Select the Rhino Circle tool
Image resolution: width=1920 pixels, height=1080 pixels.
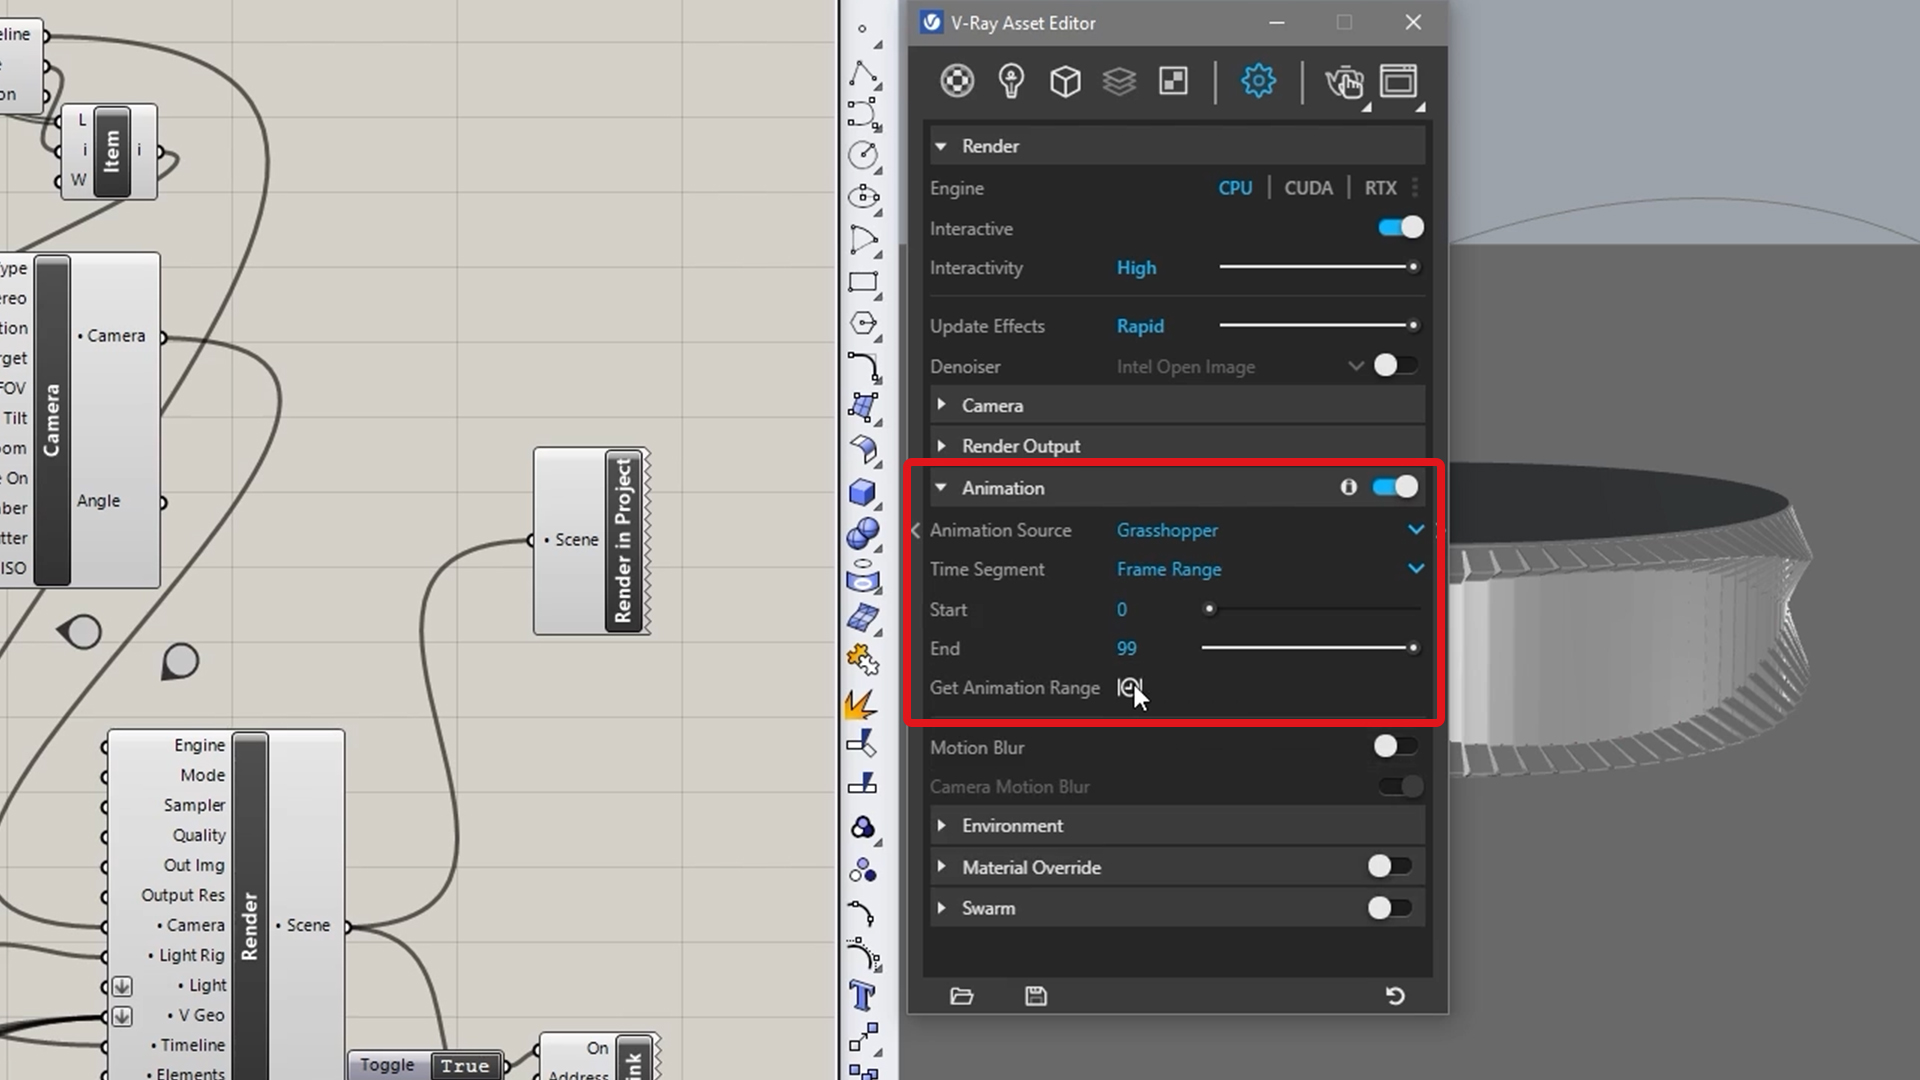coord(864,155)
